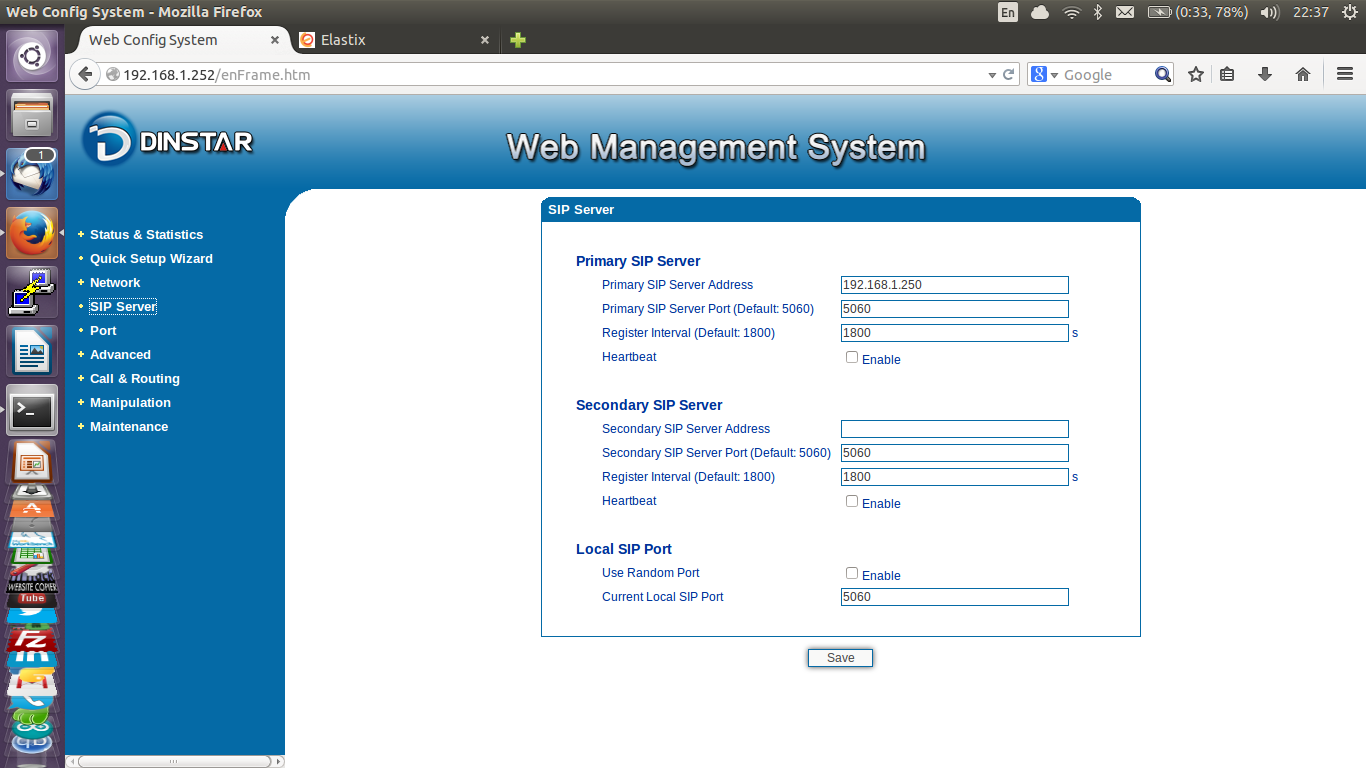1366x768 pixels.
Task: Open the Port menu item
Action: [x=103, y=331]
